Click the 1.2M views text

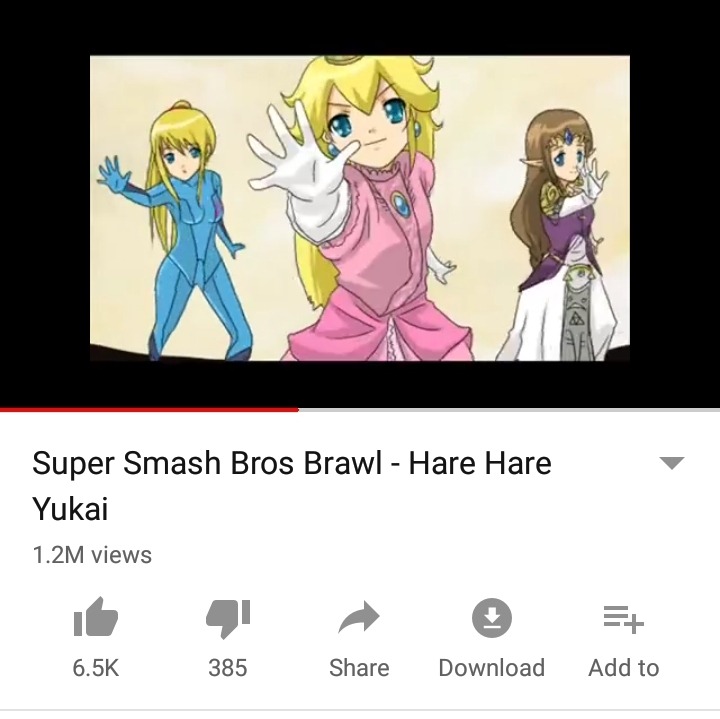[92, 555]
